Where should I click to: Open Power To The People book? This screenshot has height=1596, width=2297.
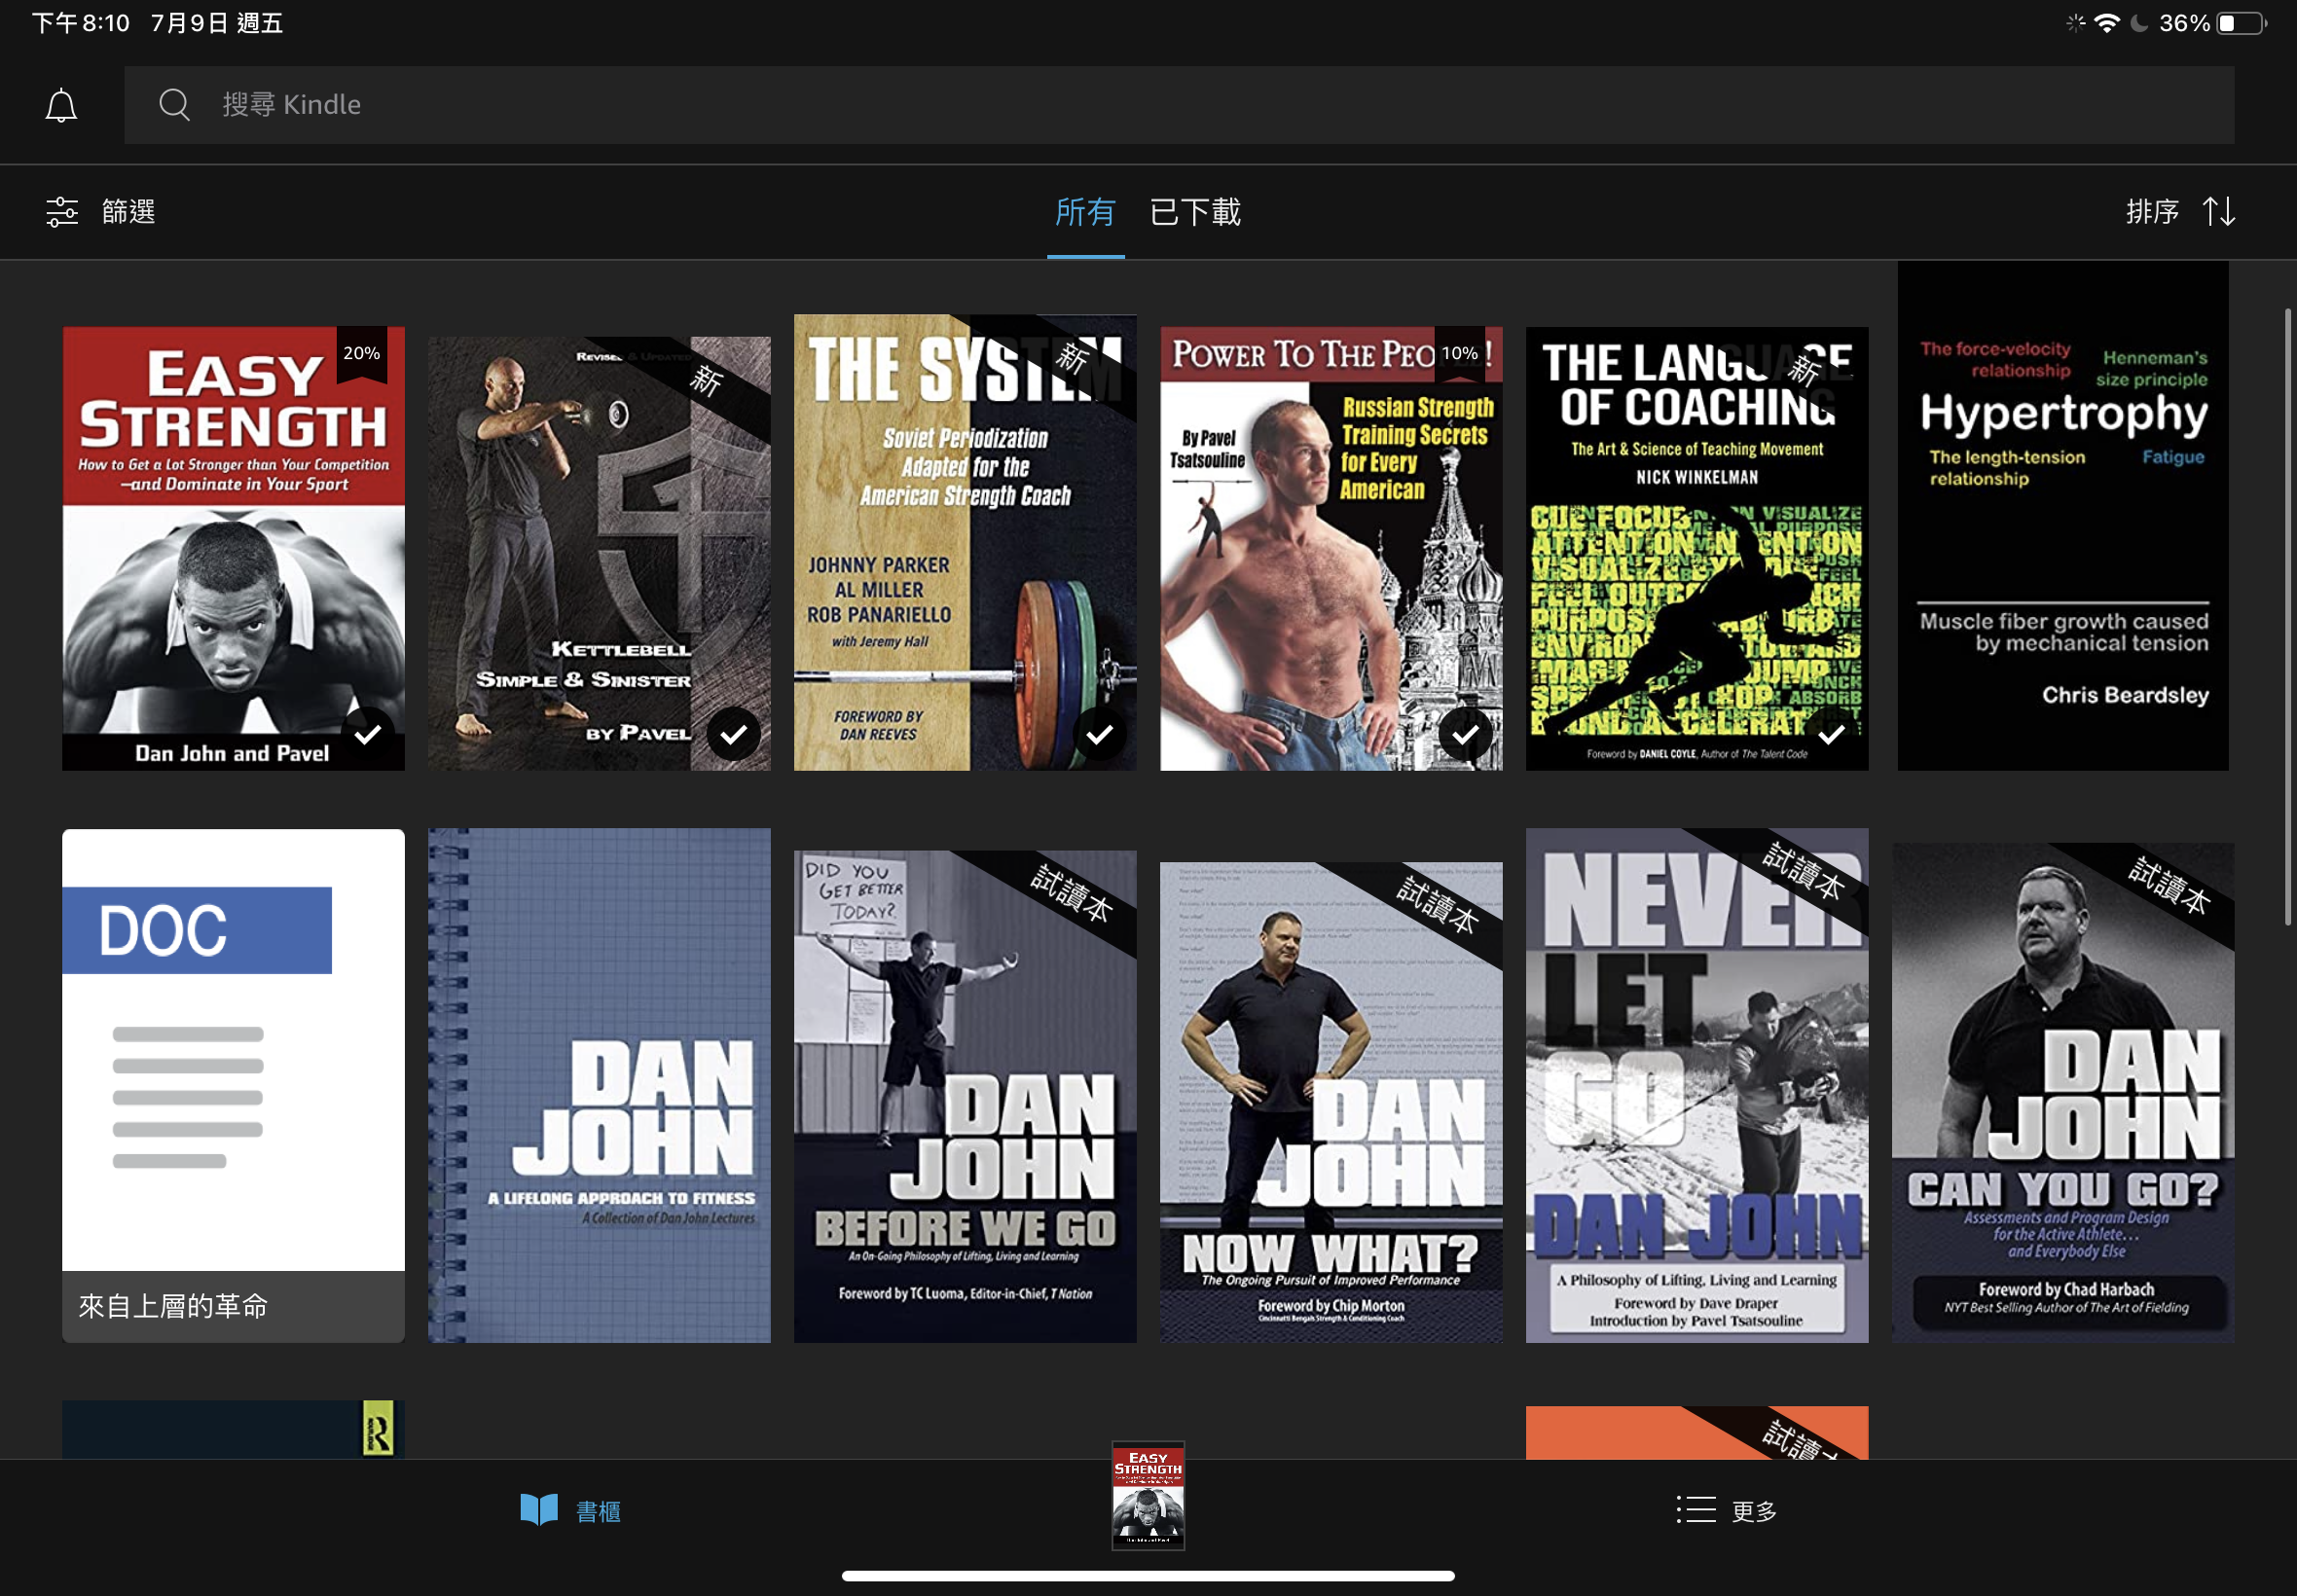(x=1331, y=548)
